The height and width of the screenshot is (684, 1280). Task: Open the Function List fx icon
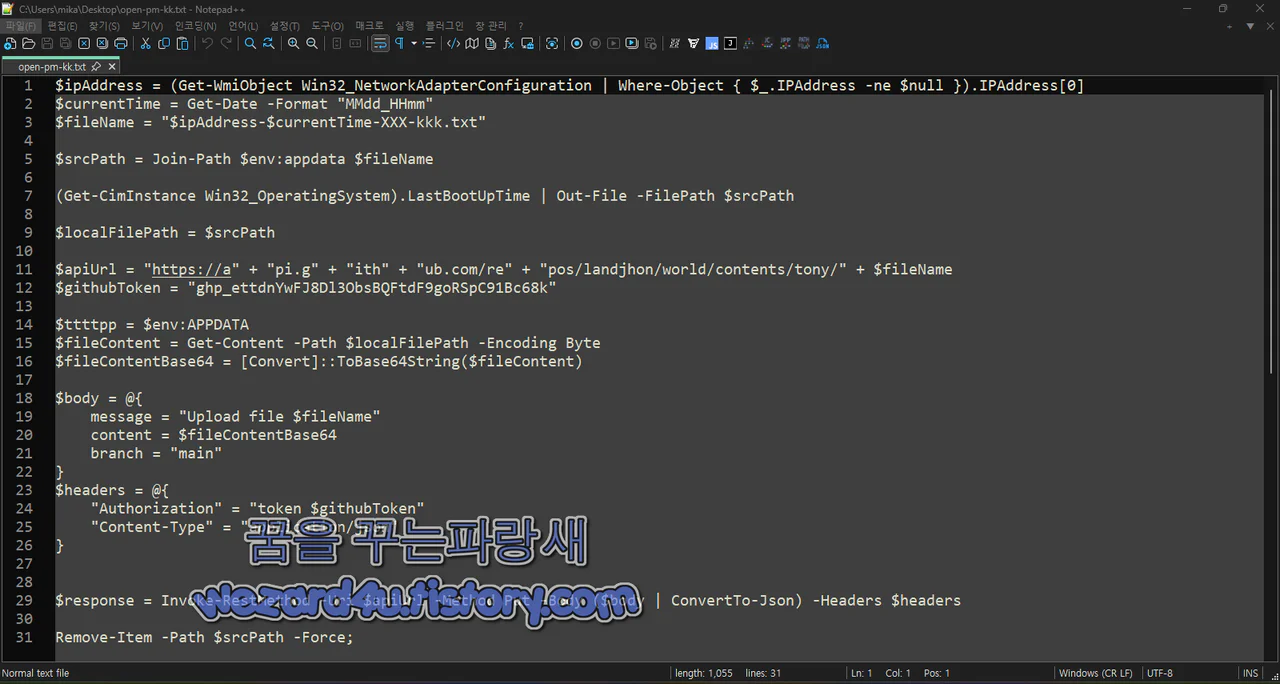[509, 44]
